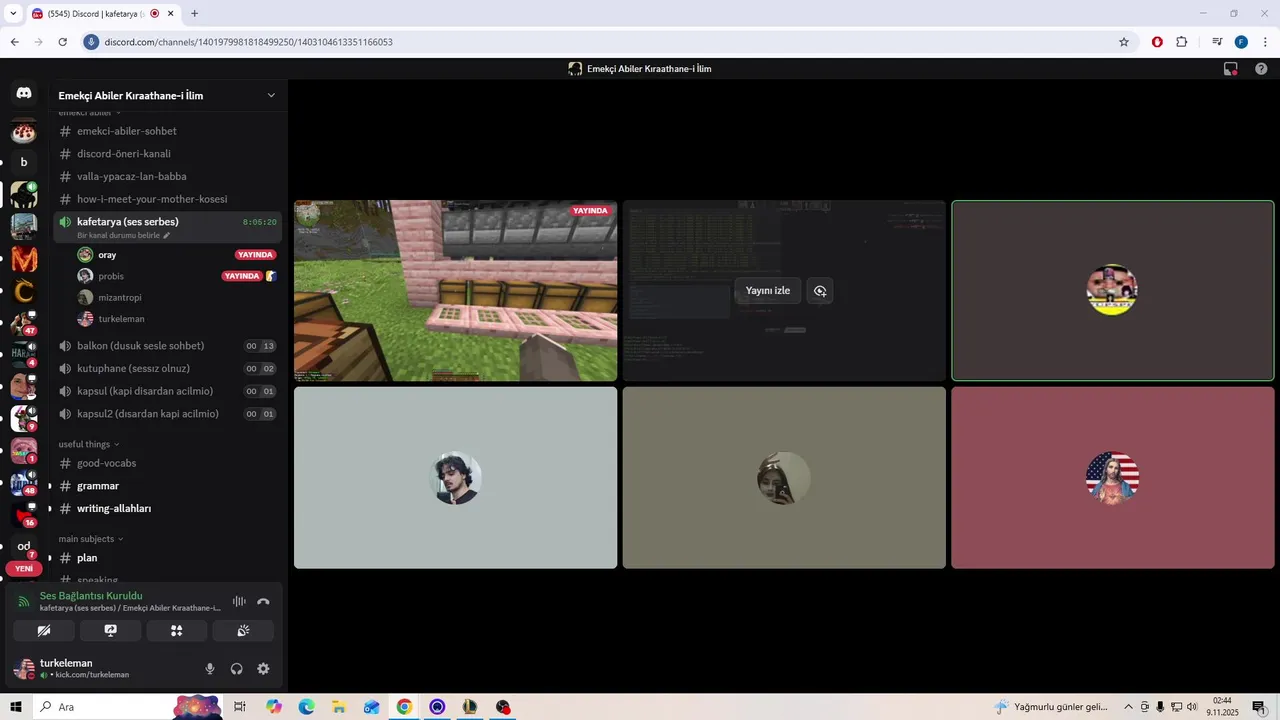Click the Discord address bar URL
The image size is (1280, 720).
248,42
